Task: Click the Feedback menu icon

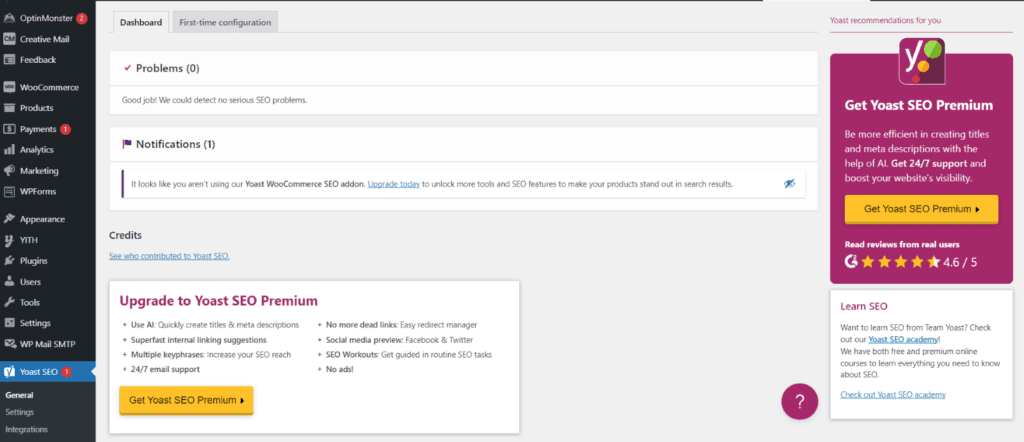Action: tap(9, 60)
